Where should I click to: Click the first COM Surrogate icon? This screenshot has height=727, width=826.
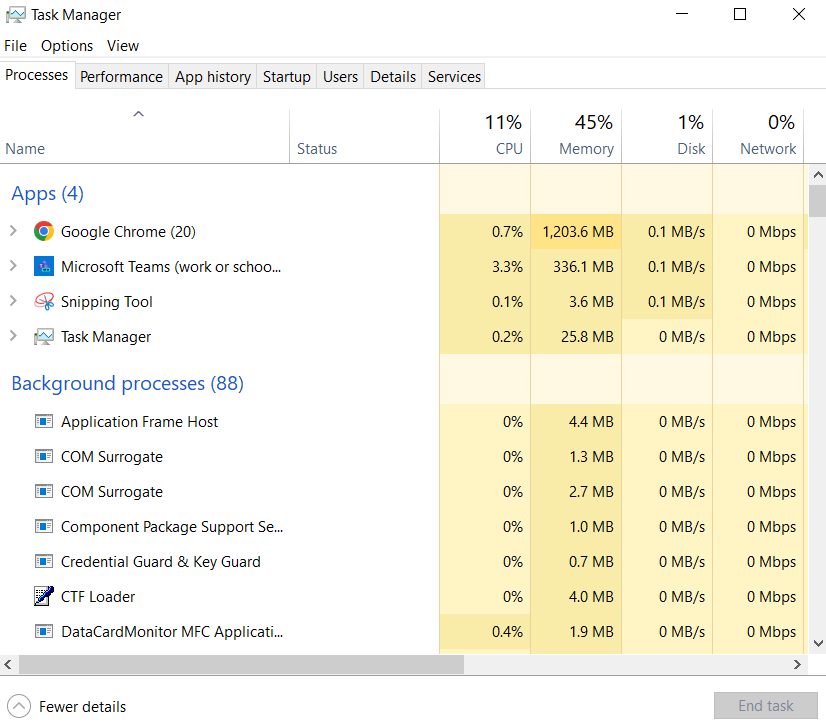pos(44,456)
